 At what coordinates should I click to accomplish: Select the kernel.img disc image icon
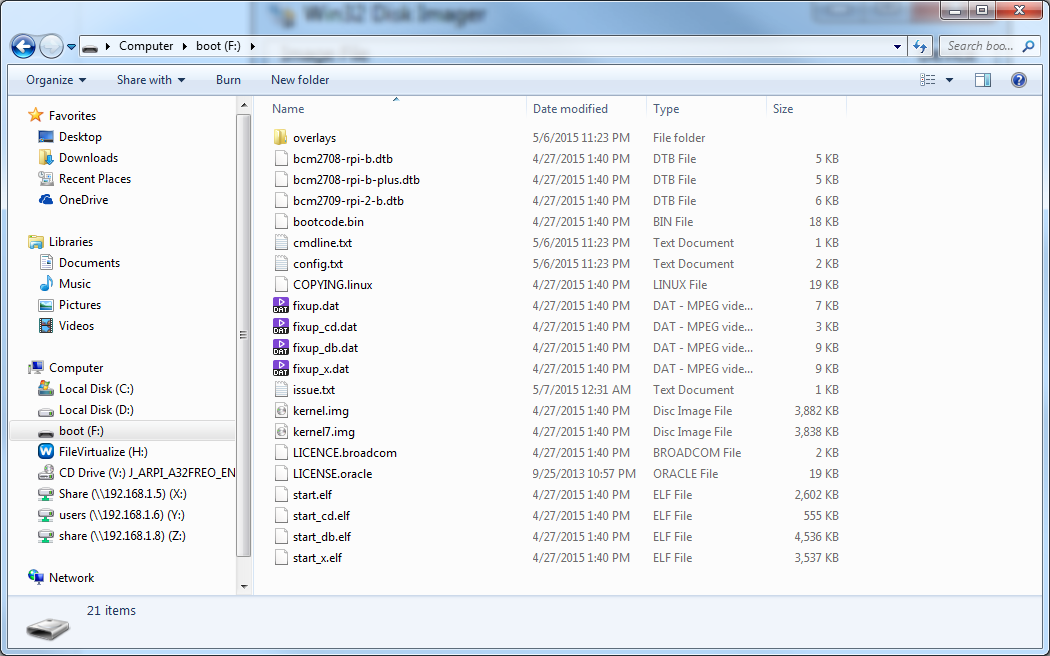point(281,411)
